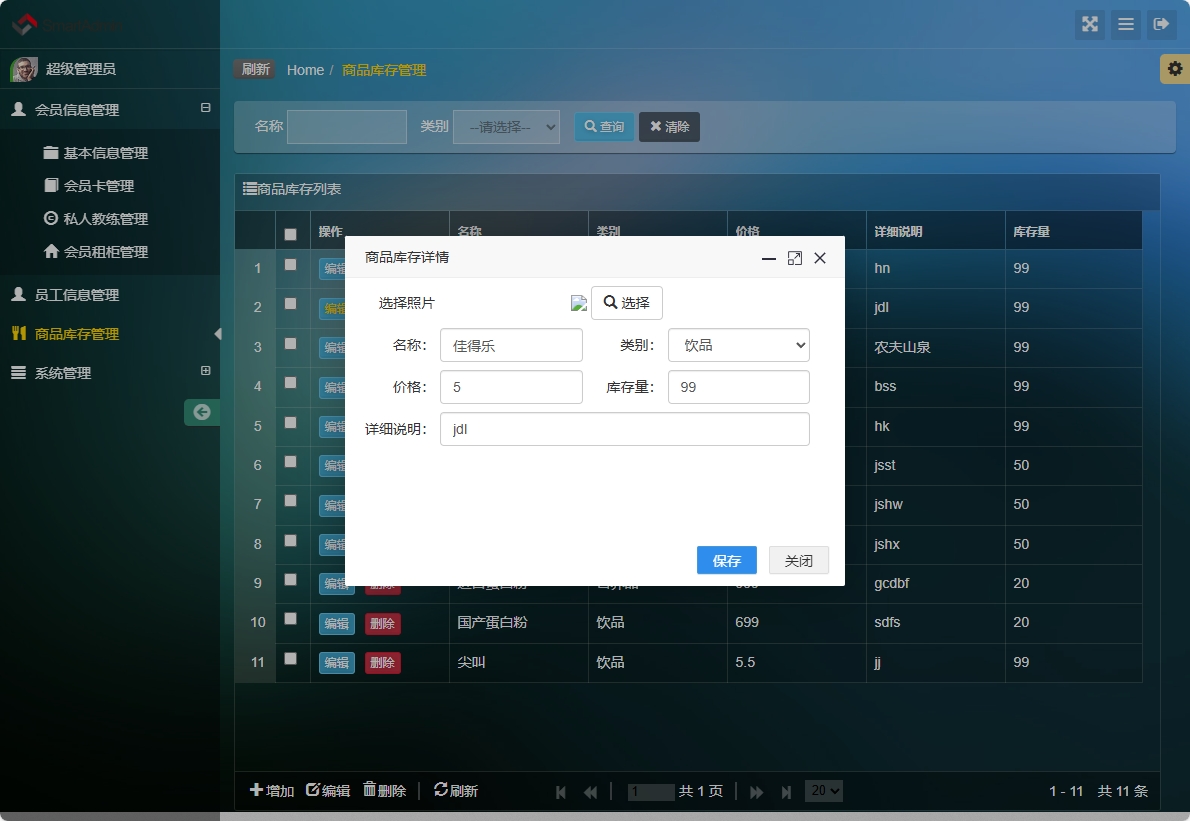The height and width of the screenshot is (821, 1190).
Task: Collapse sidebar with green arrow icon
Action: pos(201,412)
